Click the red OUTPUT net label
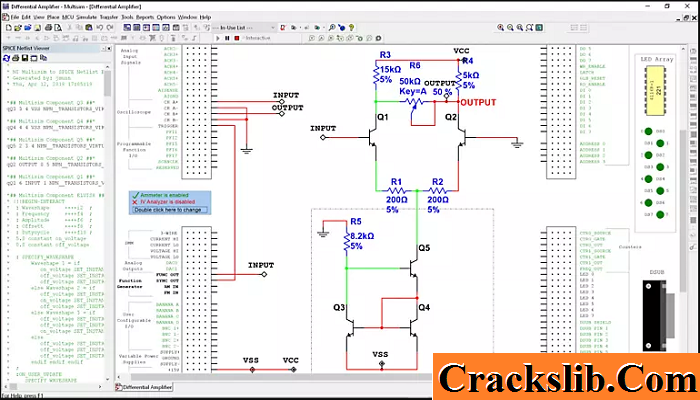This screenshot has width=700, height=400. [478, 102]
